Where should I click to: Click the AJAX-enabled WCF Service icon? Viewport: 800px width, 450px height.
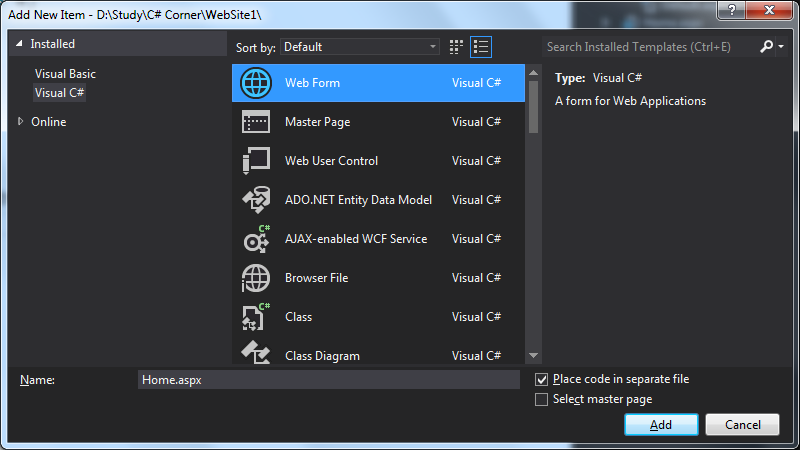pos(256,239)
